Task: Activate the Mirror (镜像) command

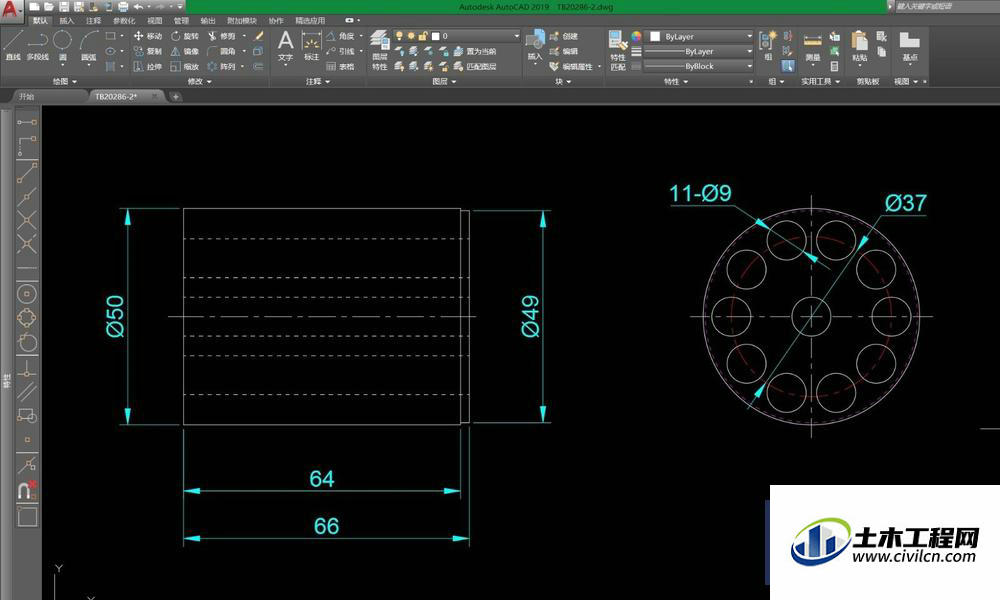Action: 186,51
